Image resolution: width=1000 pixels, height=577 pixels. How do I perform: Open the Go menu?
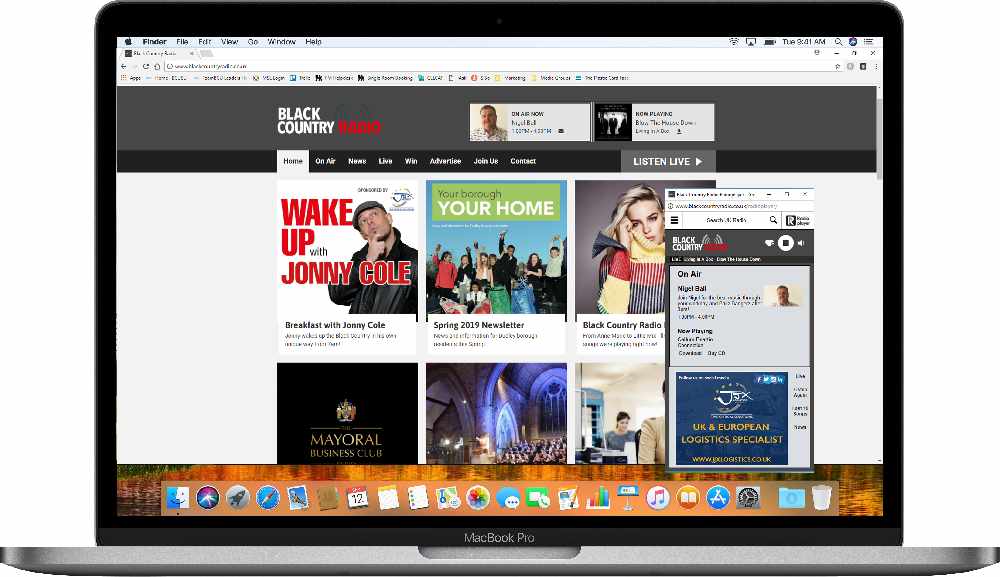tap(253, 42)
